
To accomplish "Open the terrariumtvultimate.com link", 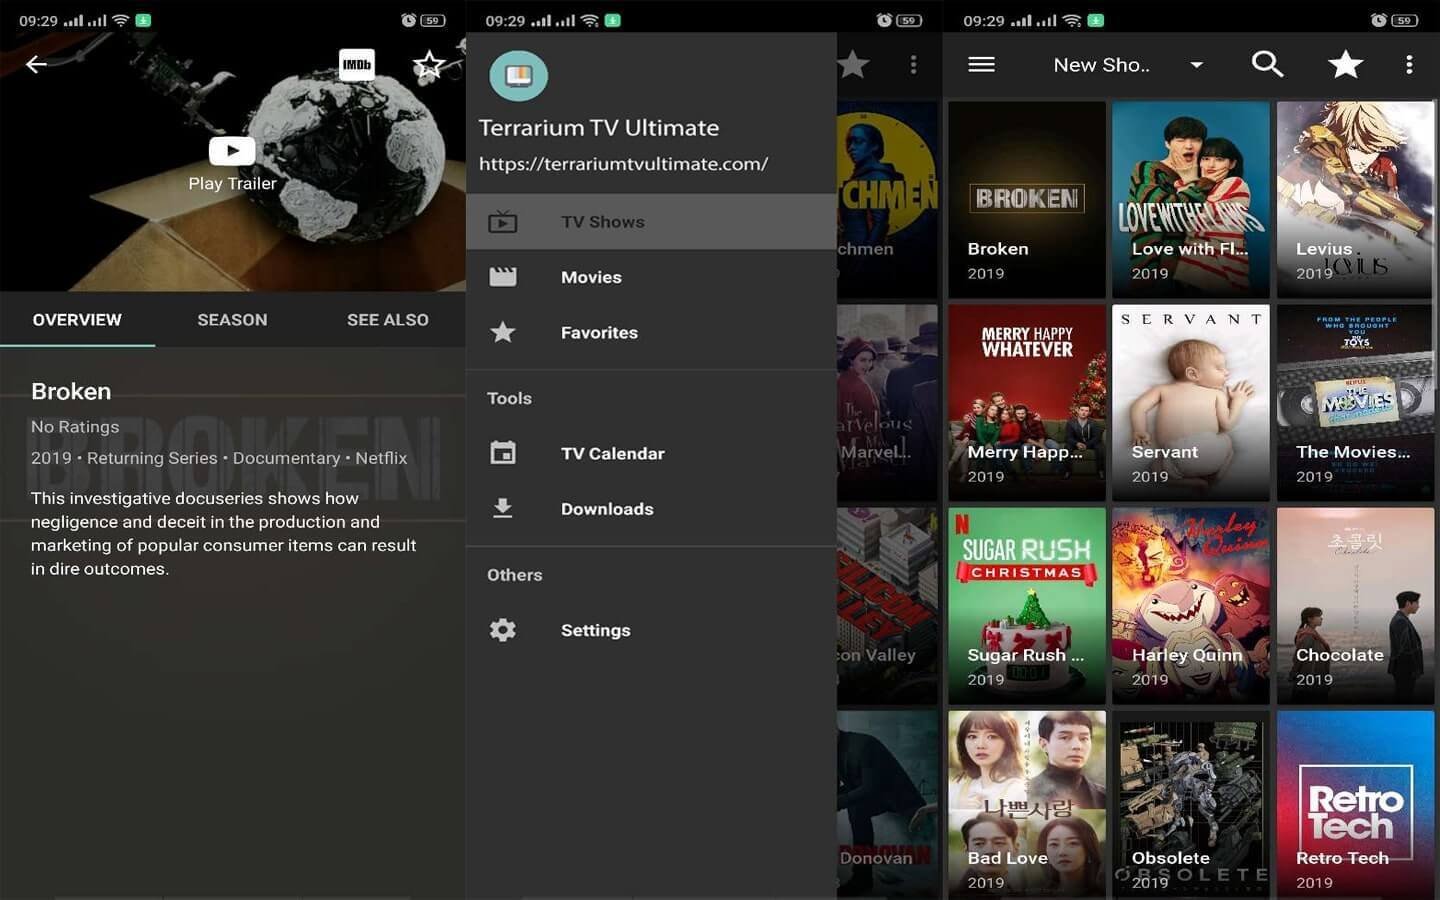I will point(624,163).
